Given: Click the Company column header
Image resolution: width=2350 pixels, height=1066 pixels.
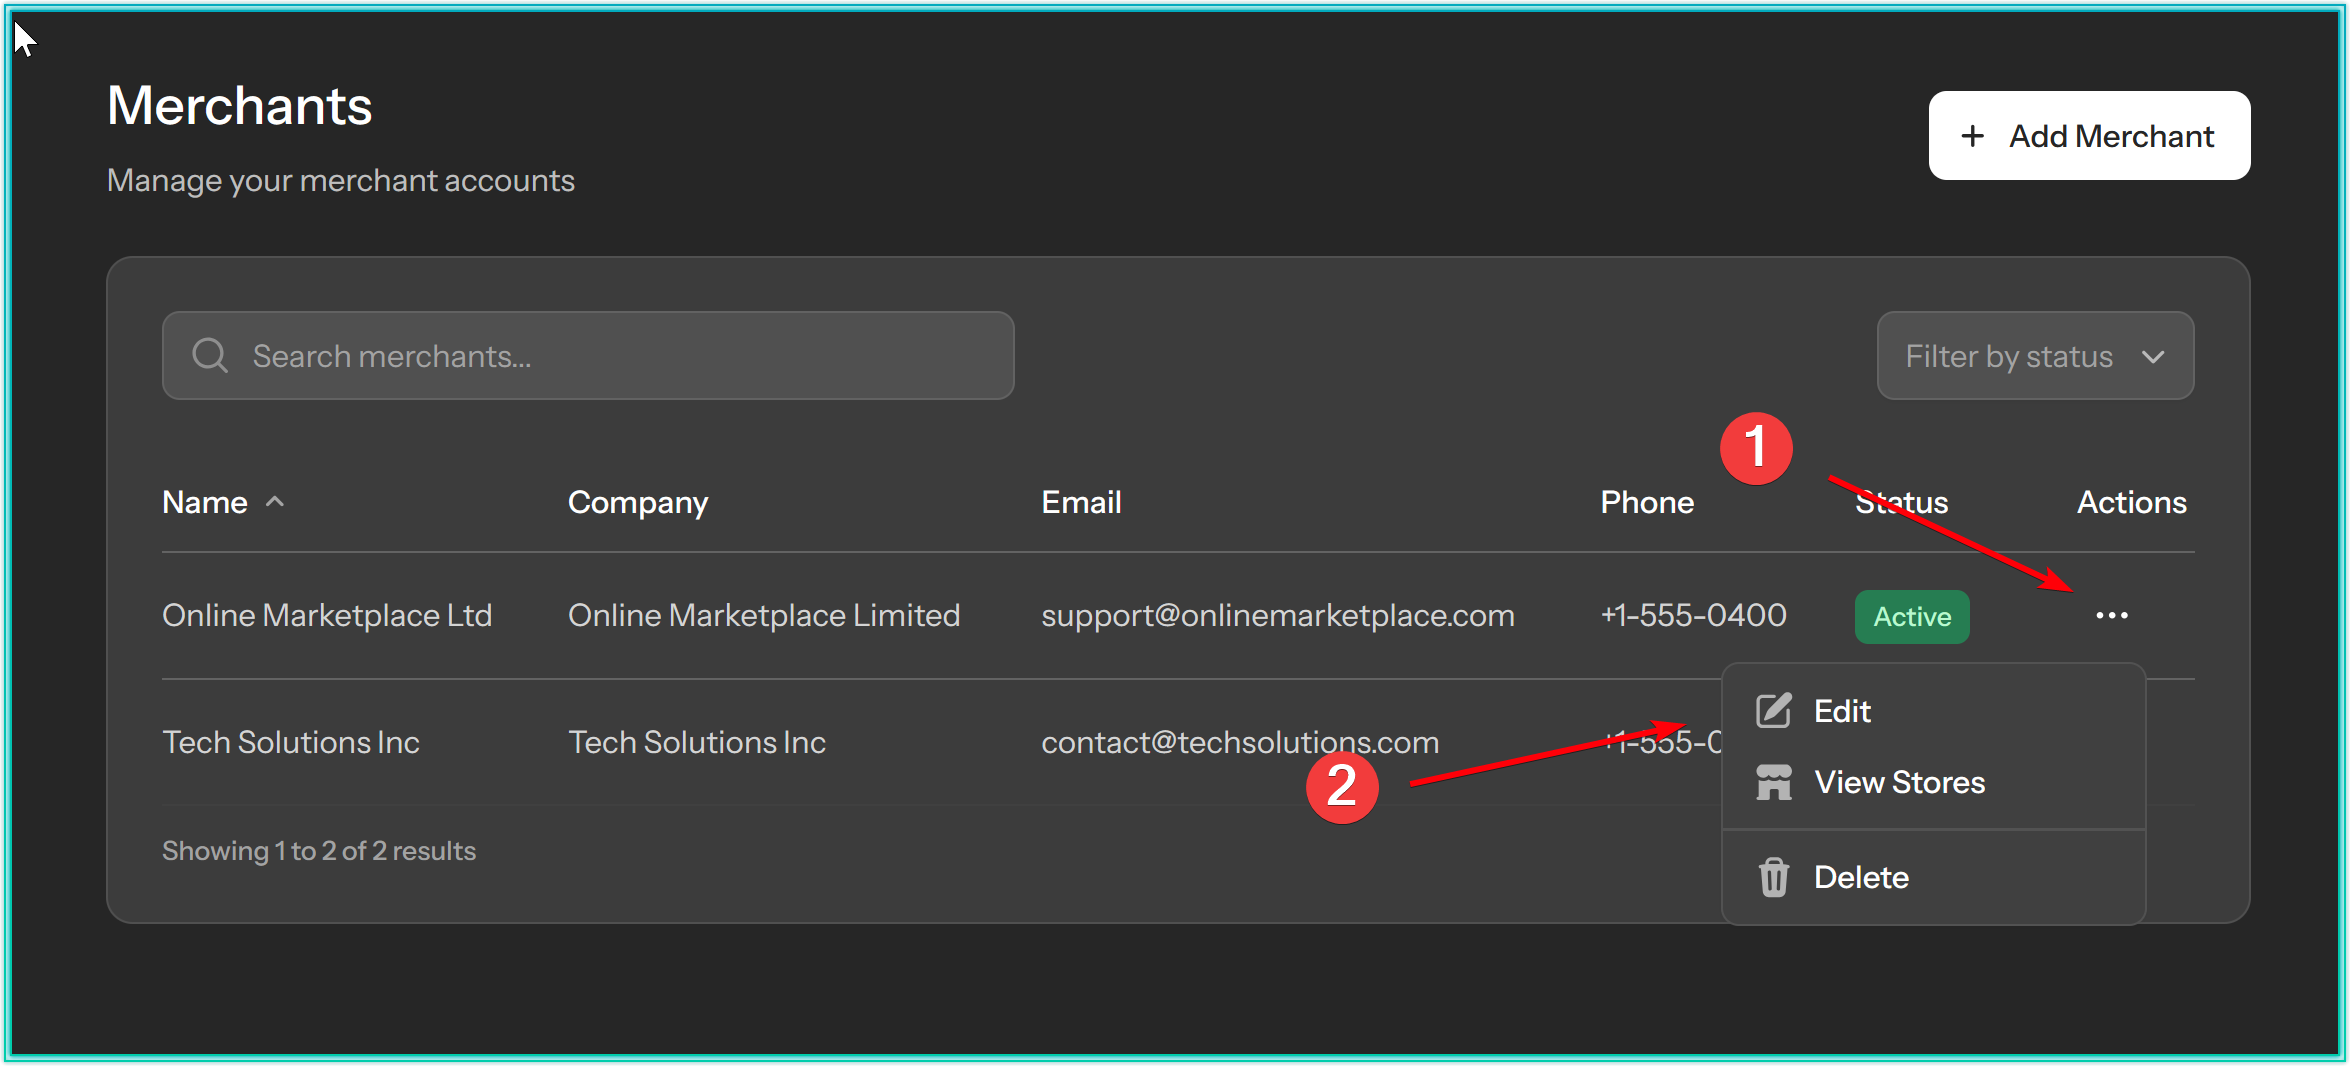Looking at the screenshot, I should tap(638, 502).
